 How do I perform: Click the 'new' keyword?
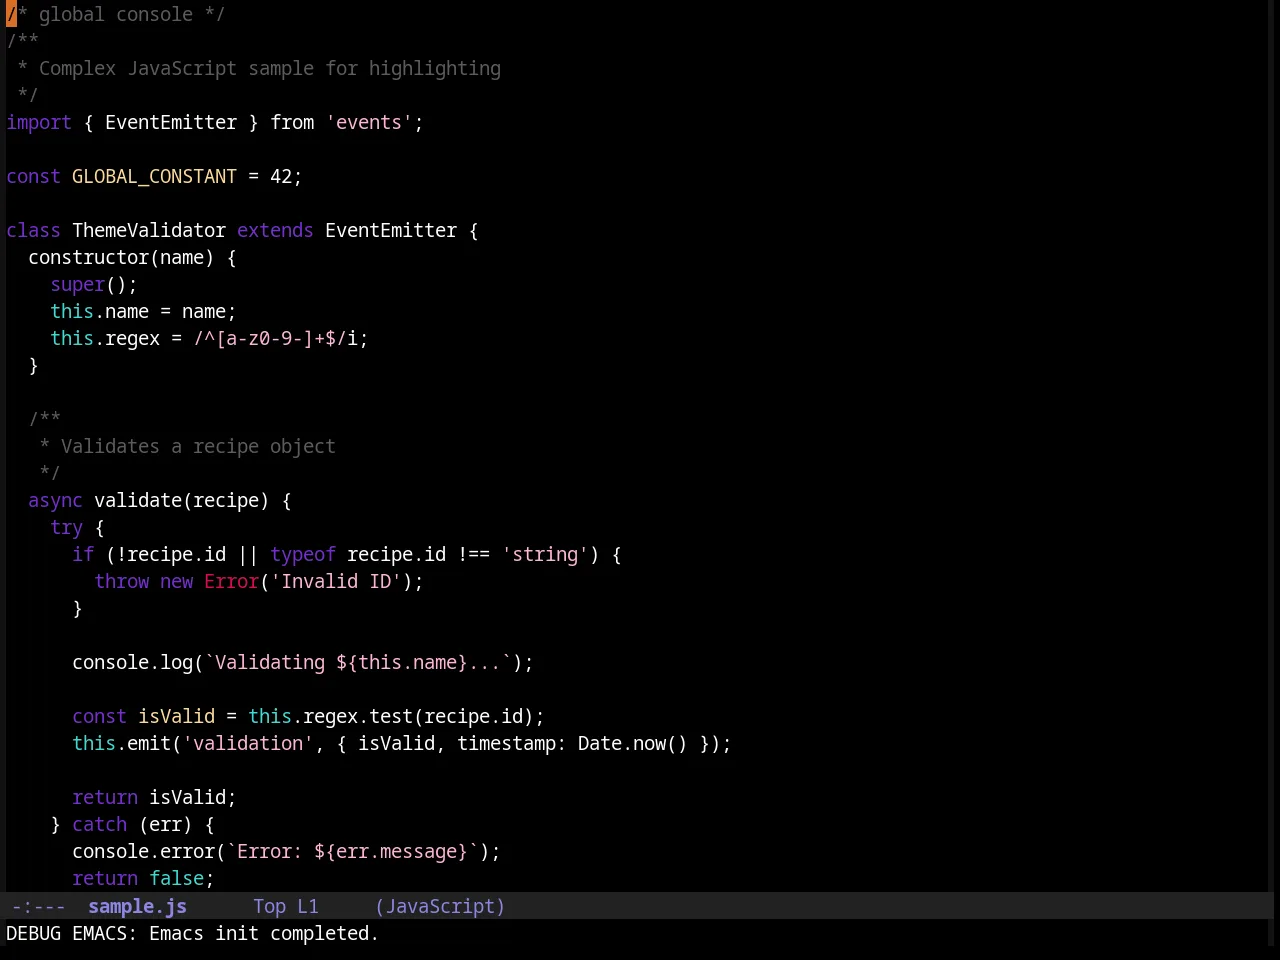click(176, 581)
